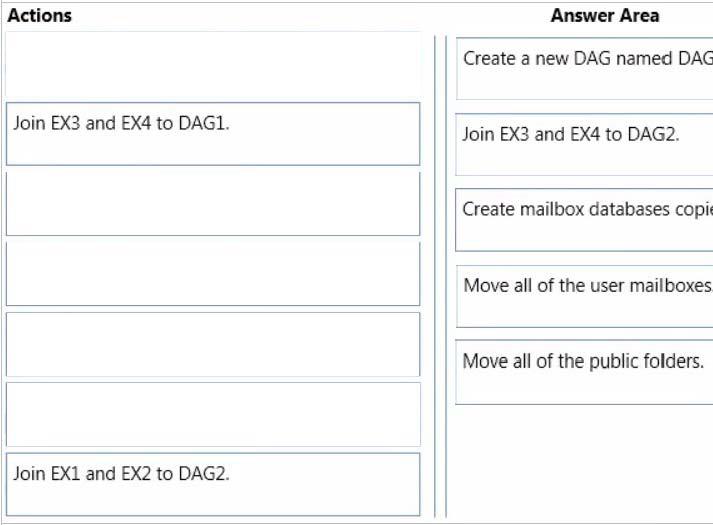Click the word 'DAG1' in the Actions list
The width and height of the screenshot is (713, 525).
click(x=204, y=123)
